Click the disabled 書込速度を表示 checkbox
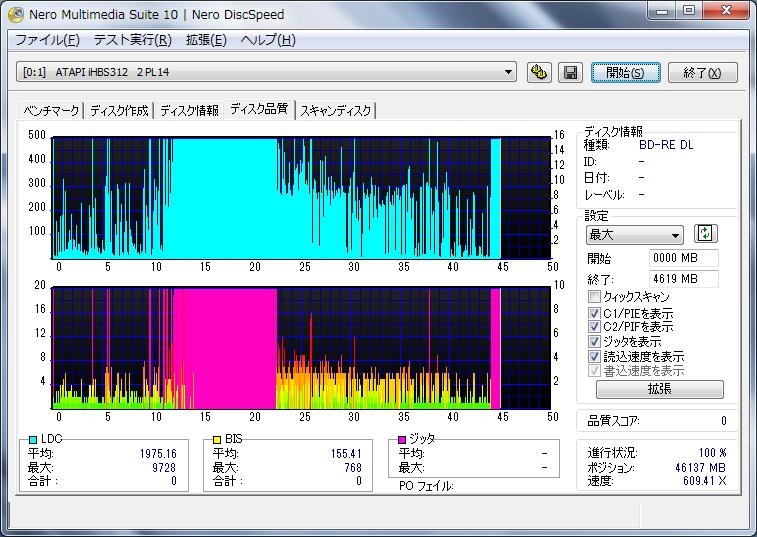757x537 pixels. tap(594, 371)
